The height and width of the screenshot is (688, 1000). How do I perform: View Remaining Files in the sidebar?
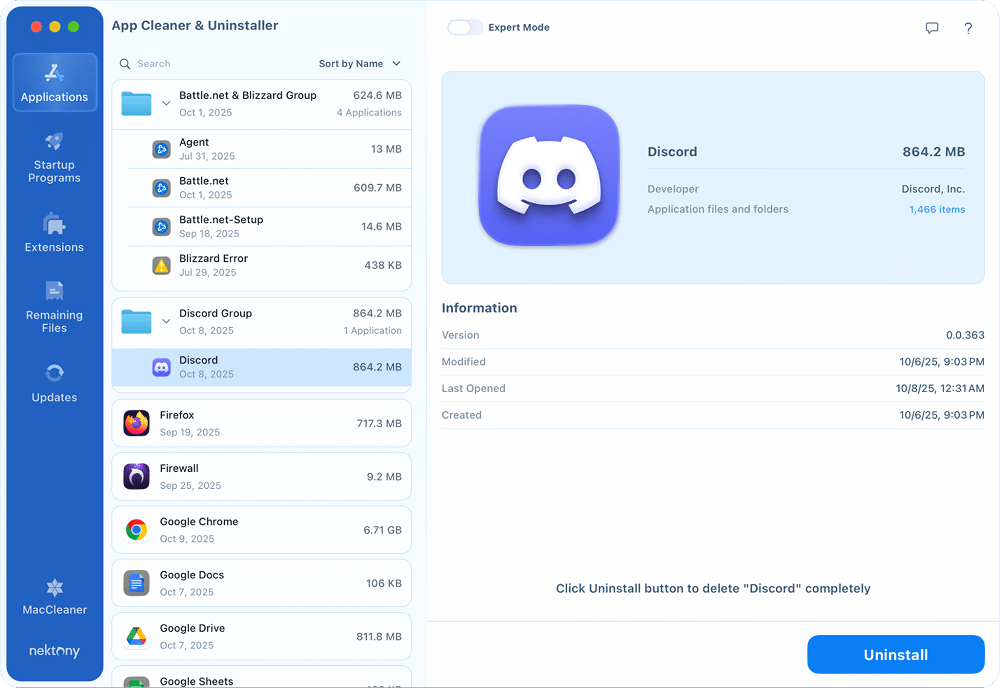pyautogui.click(x=54, y=308)
